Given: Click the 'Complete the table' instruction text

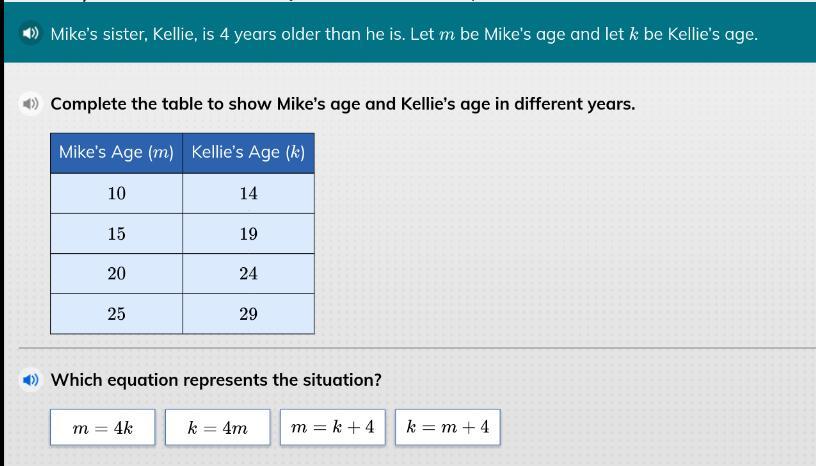Looking at the screenshot, I should (342, 104).
